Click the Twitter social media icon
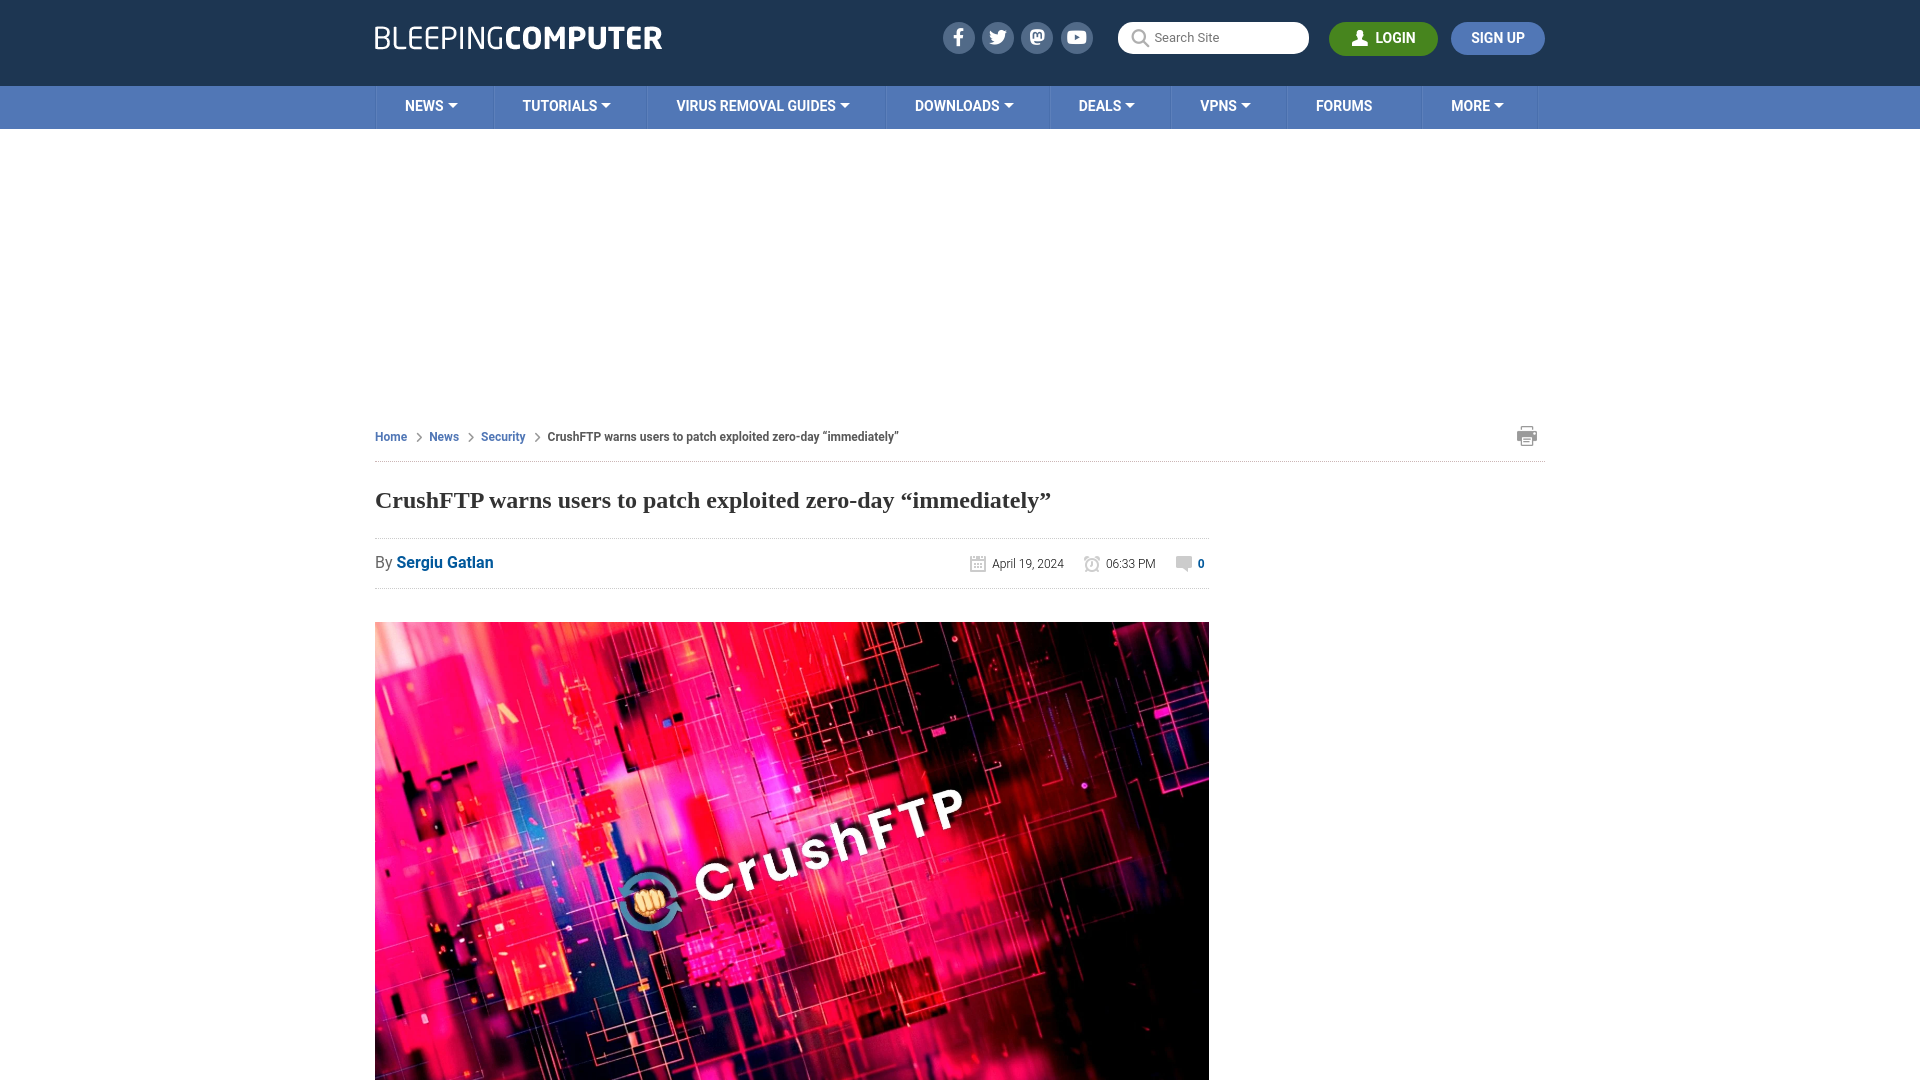Image resolution: width=1920 pixels, height=1080 pixels. [997, 37]
